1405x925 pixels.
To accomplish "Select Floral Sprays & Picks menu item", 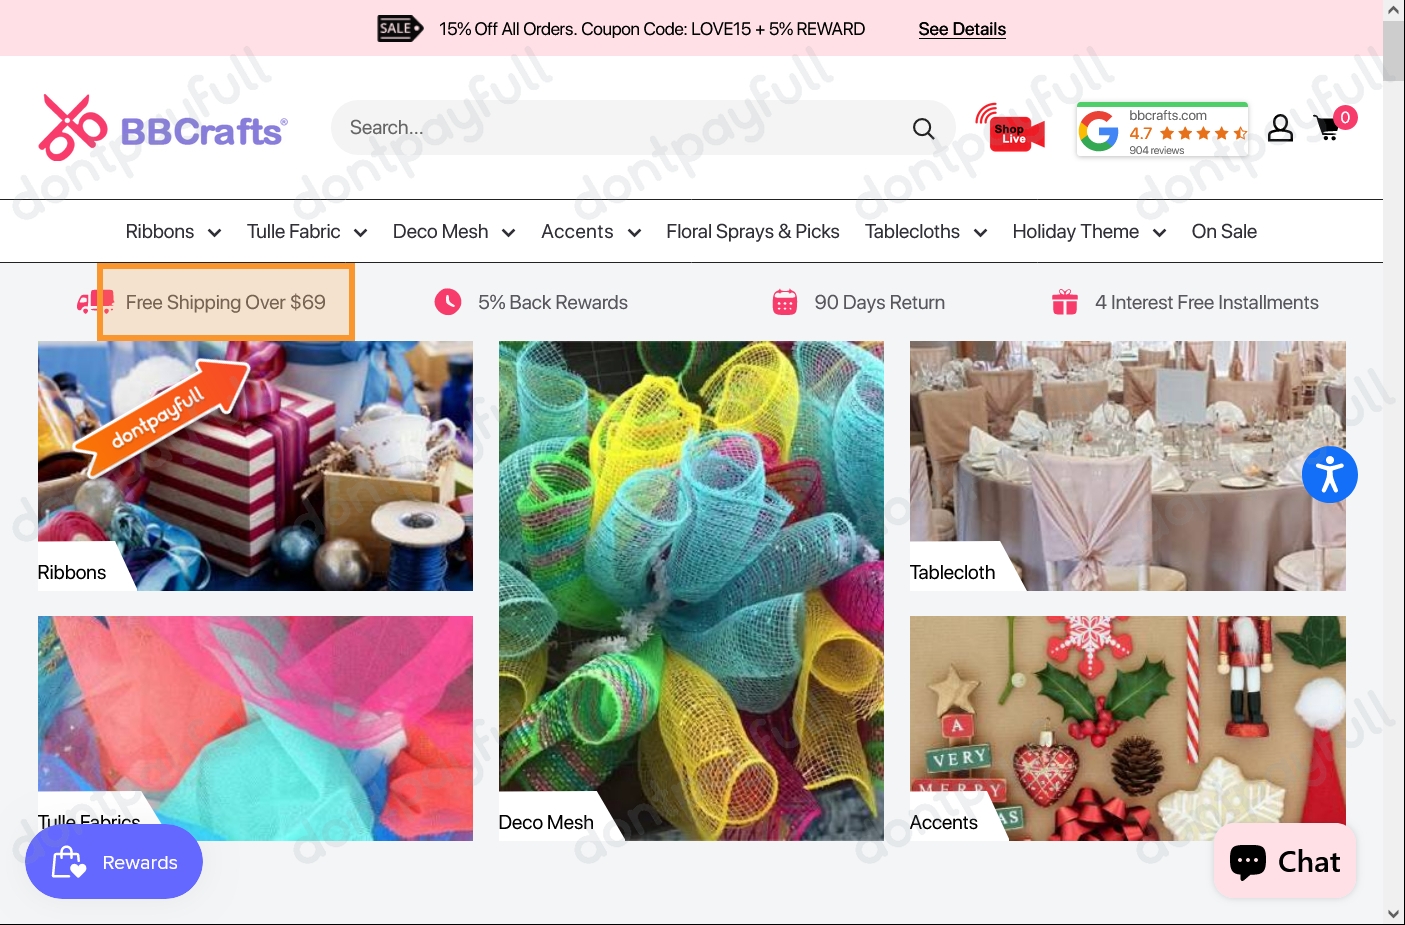I will click(752, 231).
